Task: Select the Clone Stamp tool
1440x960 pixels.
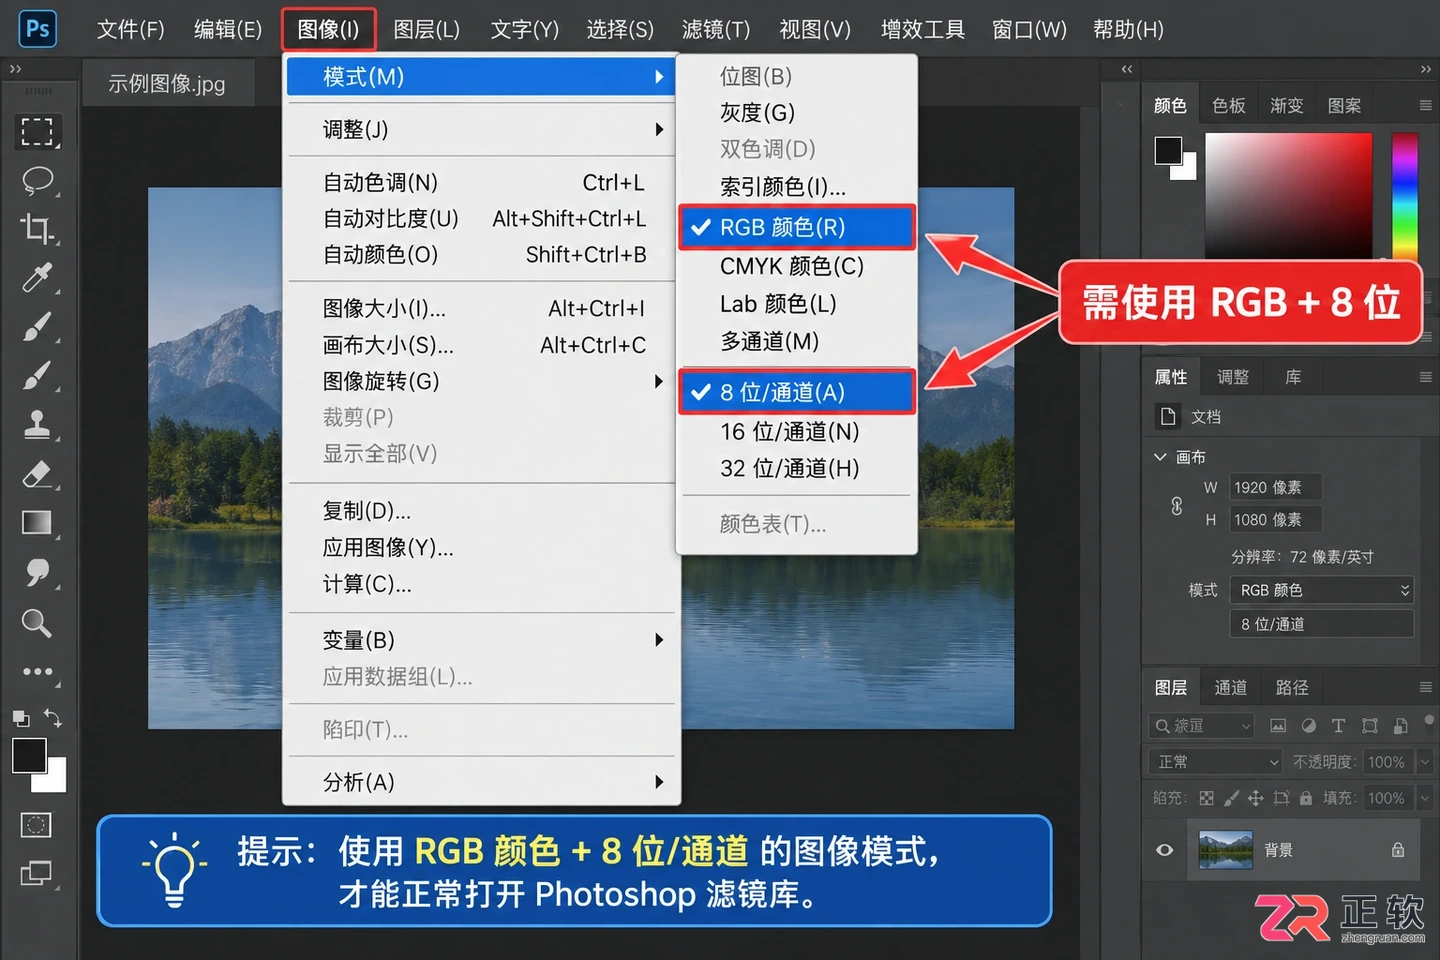Action: [37, 425]
